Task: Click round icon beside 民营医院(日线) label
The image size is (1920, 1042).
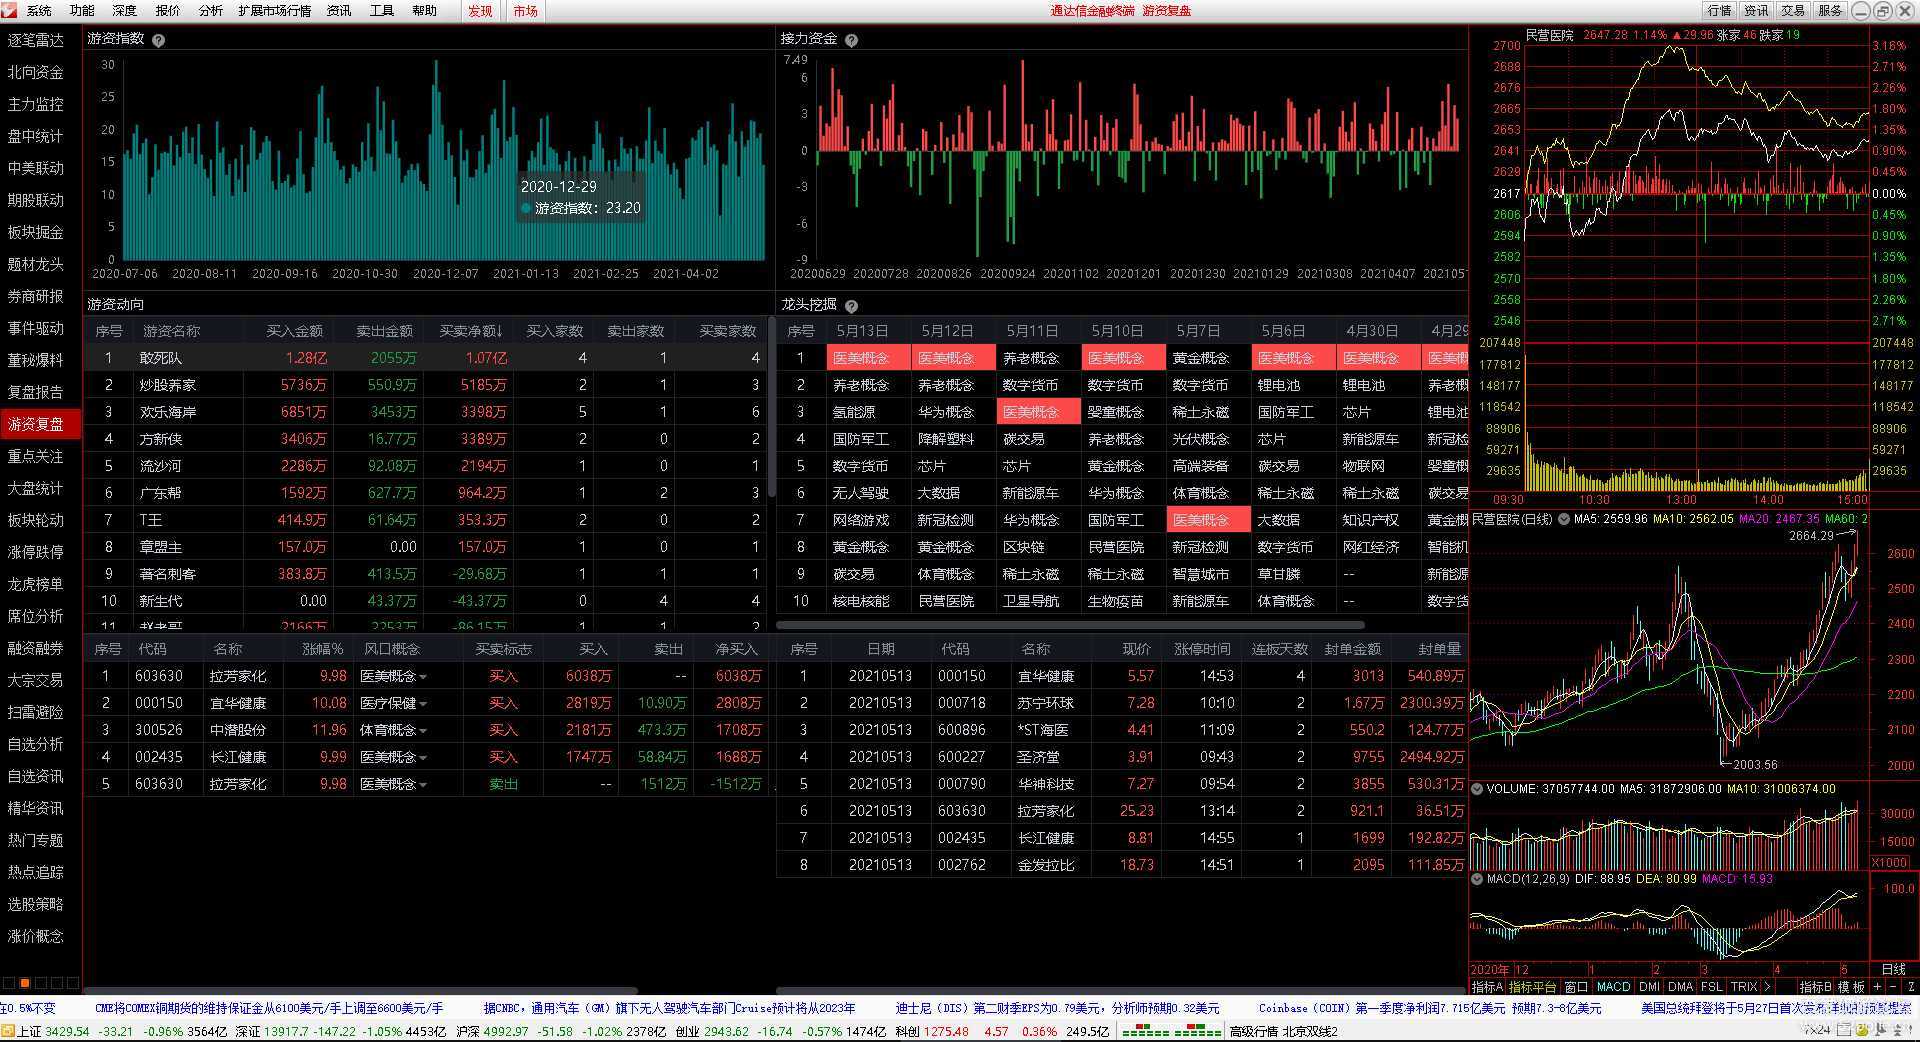Action: pyautogui.click(x=1563, y=519)
